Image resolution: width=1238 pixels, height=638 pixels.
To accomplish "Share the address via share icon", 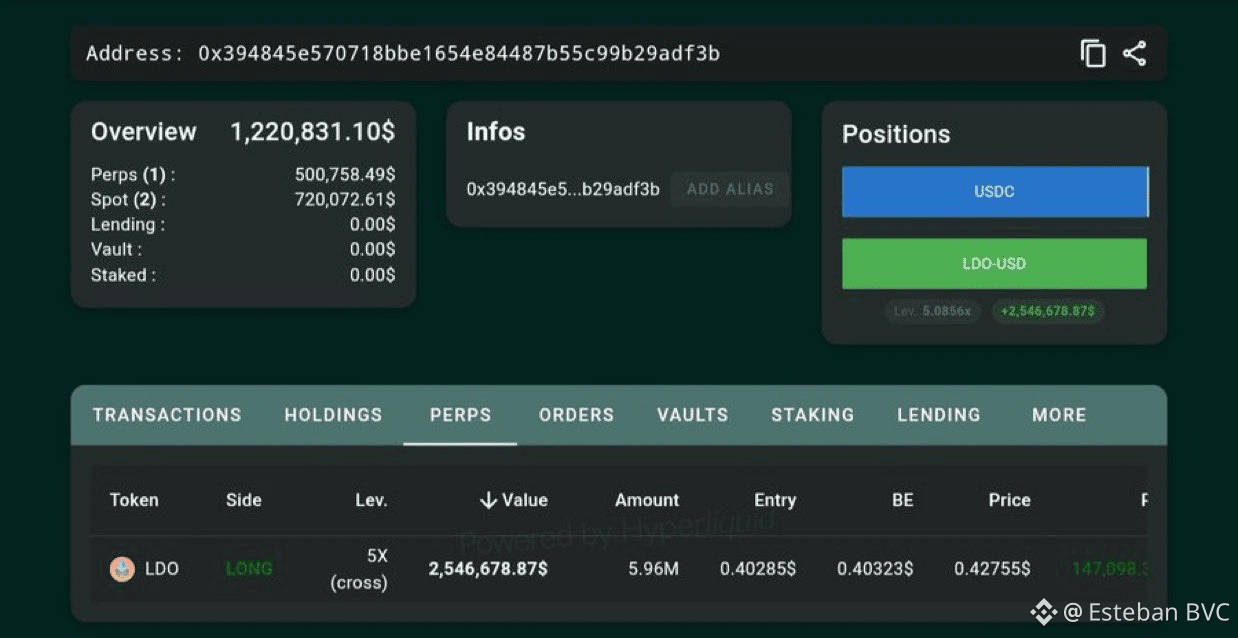I will (x=1134, y=54).
